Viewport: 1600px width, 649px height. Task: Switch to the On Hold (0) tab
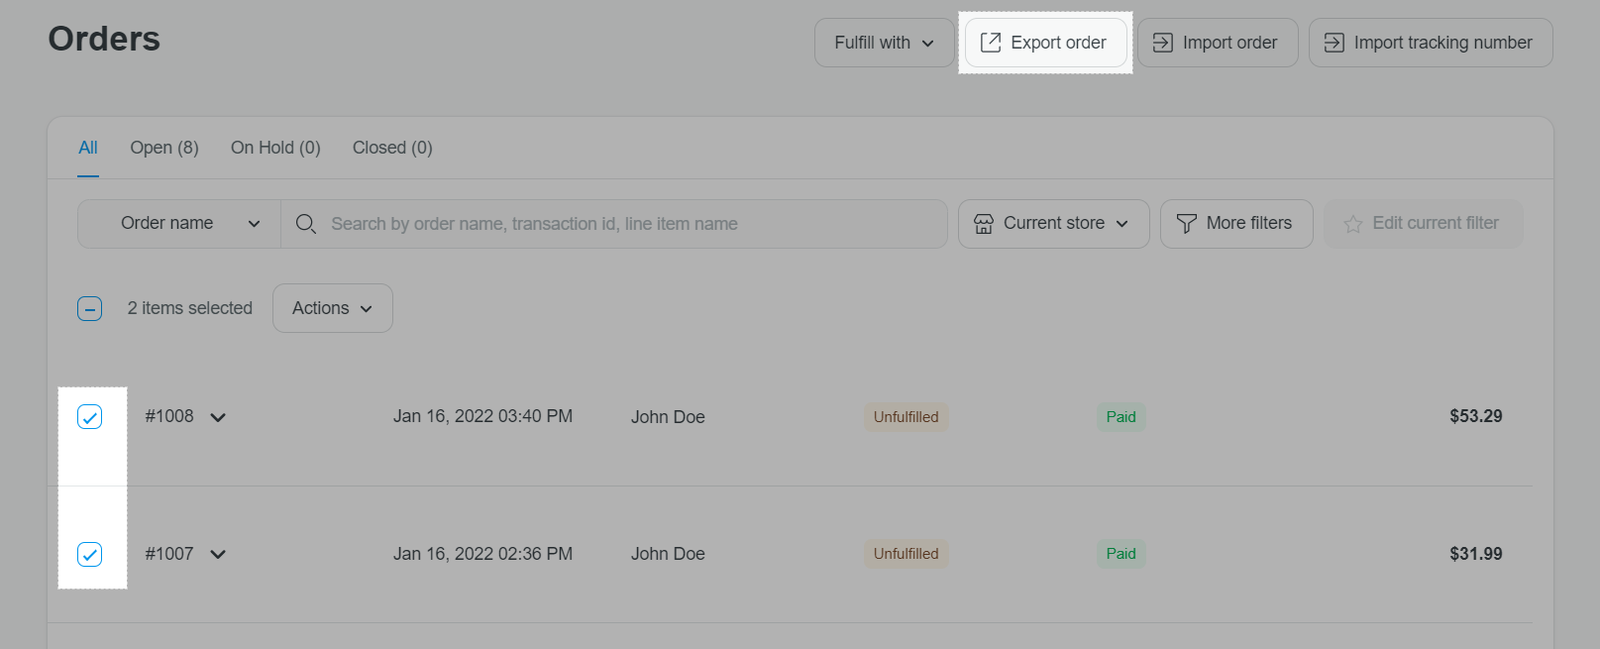(x=275, y=148)
